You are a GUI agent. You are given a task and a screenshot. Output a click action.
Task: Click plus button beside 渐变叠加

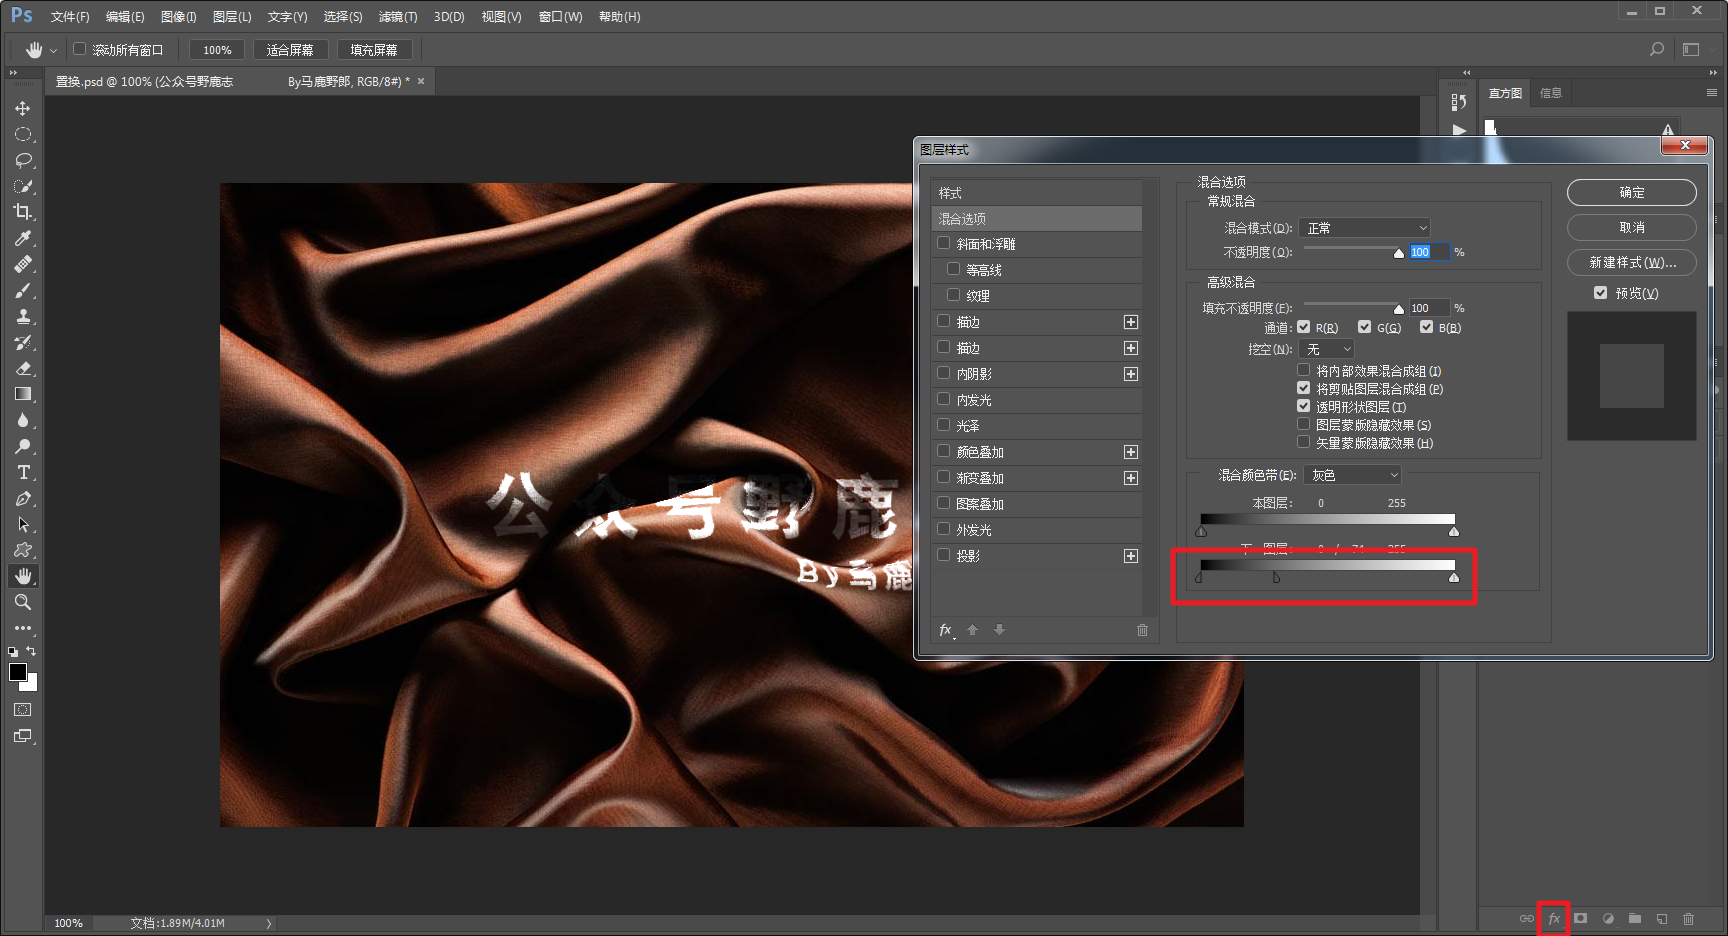1131,478
